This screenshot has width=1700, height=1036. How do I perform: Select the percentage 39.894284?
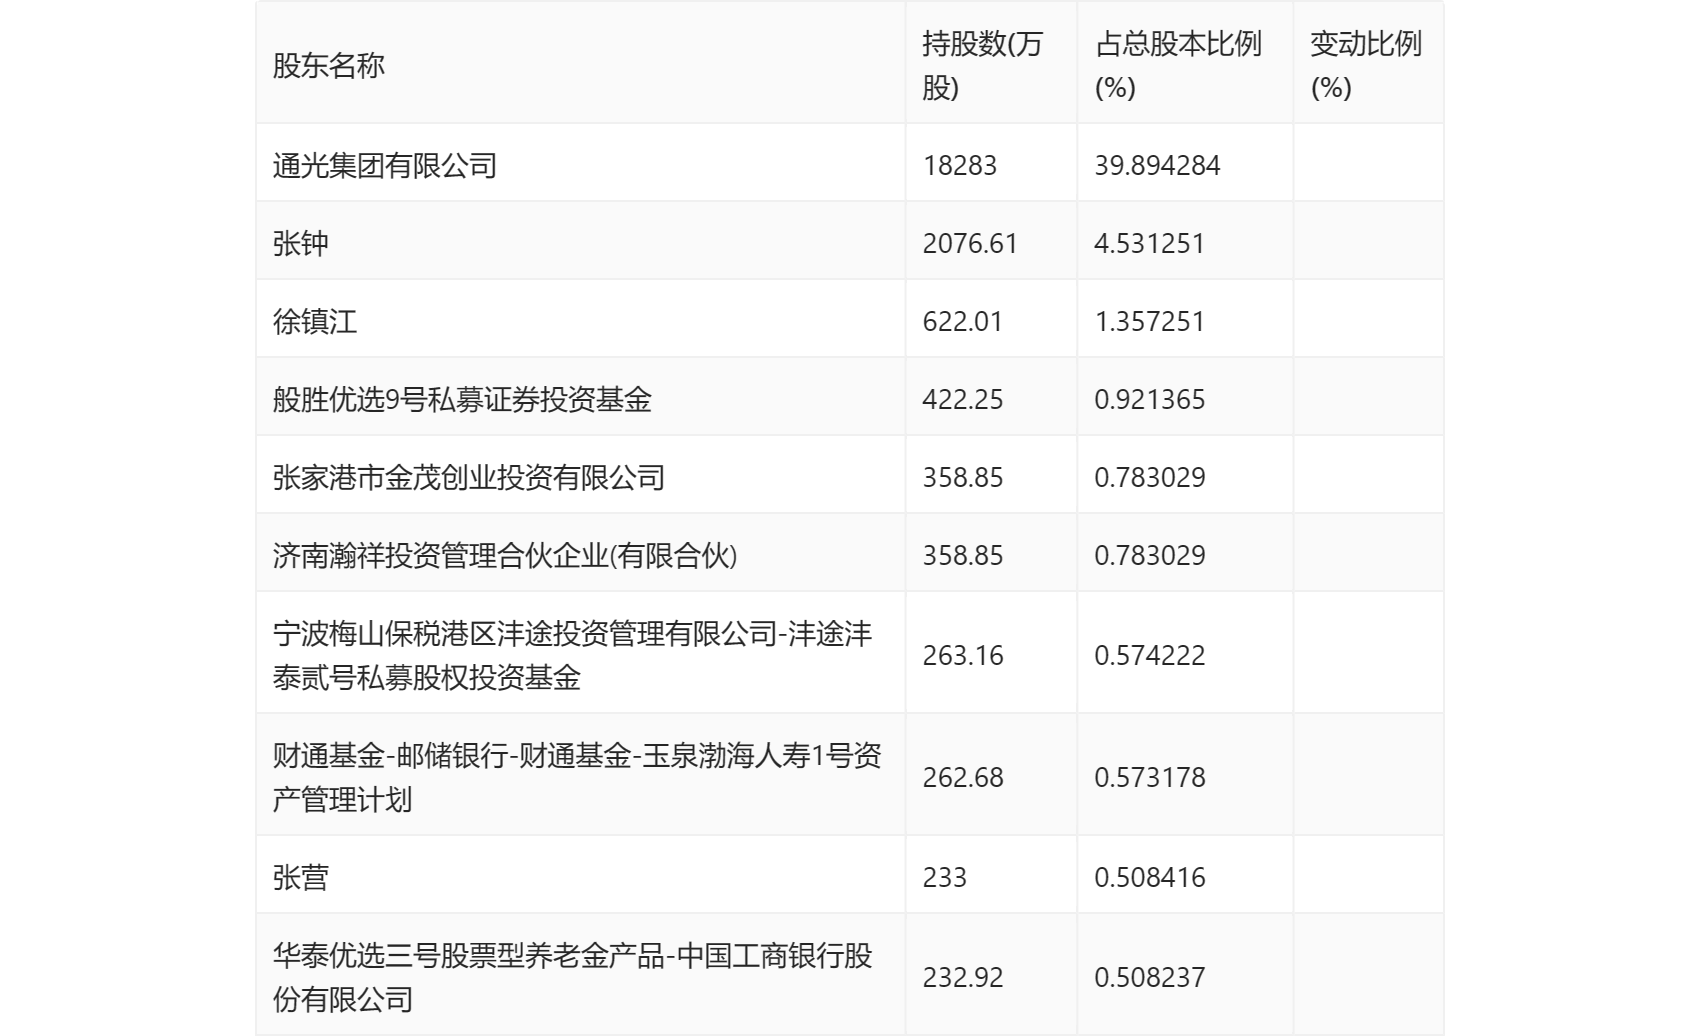1157,165
